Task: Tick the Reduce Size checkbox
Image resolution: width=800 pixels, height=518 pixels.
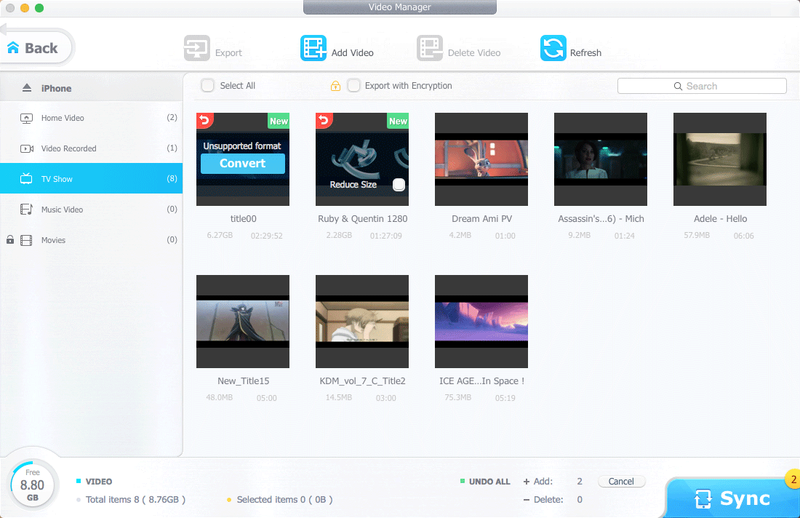Action: 399,185
